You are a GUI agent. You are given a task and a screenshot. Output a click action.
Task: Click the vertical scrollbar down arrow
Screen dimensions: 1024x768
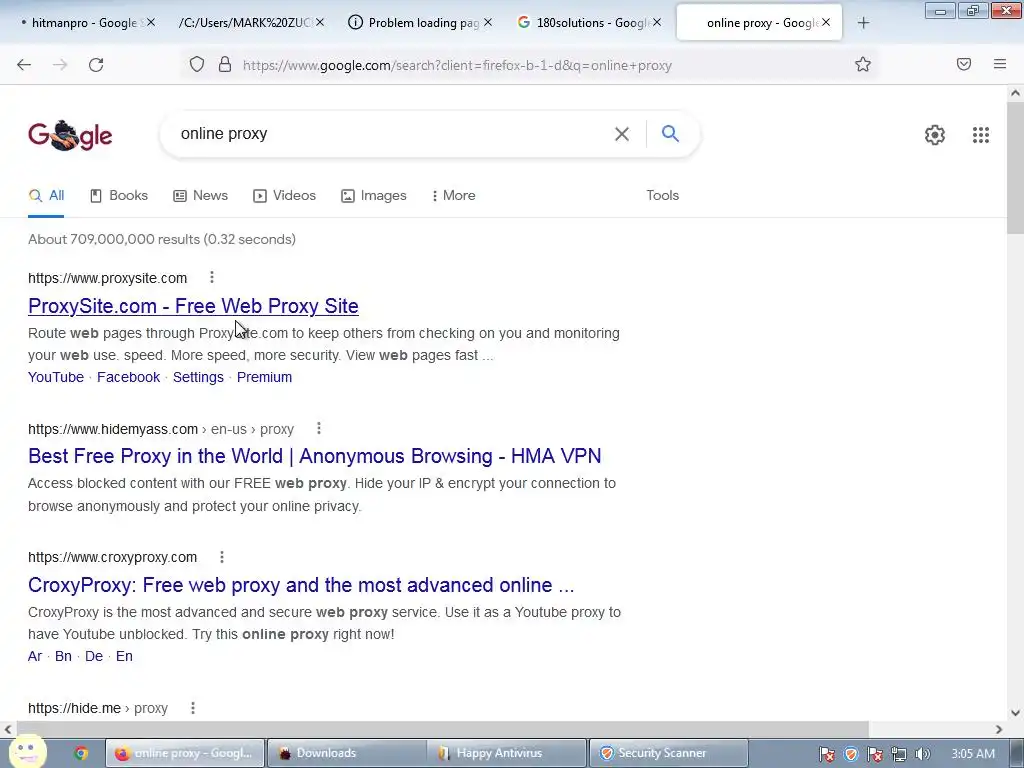(x=1015, y=713)
